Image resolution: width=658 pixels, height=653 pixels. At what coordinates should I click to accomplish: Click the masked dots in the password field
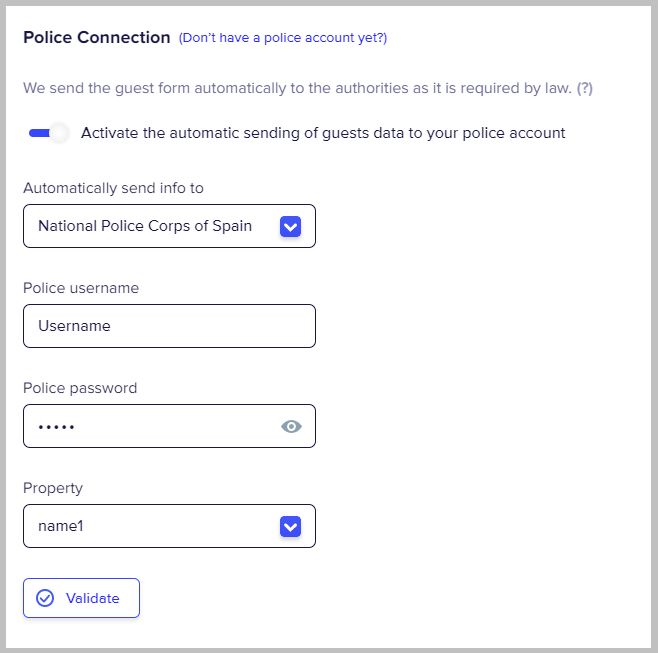pos(56,427)
